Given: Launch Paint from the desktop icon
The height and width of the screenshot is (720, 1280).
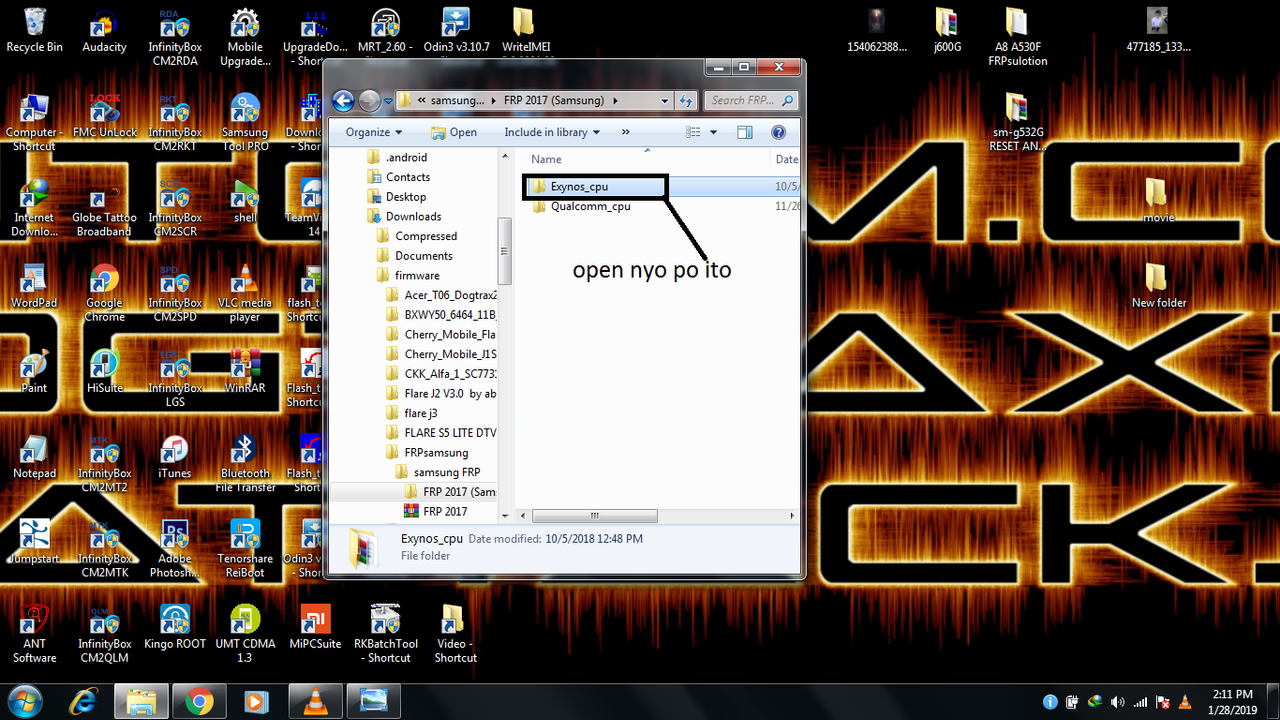Looking at the screenshot, I should click(34, 371).
